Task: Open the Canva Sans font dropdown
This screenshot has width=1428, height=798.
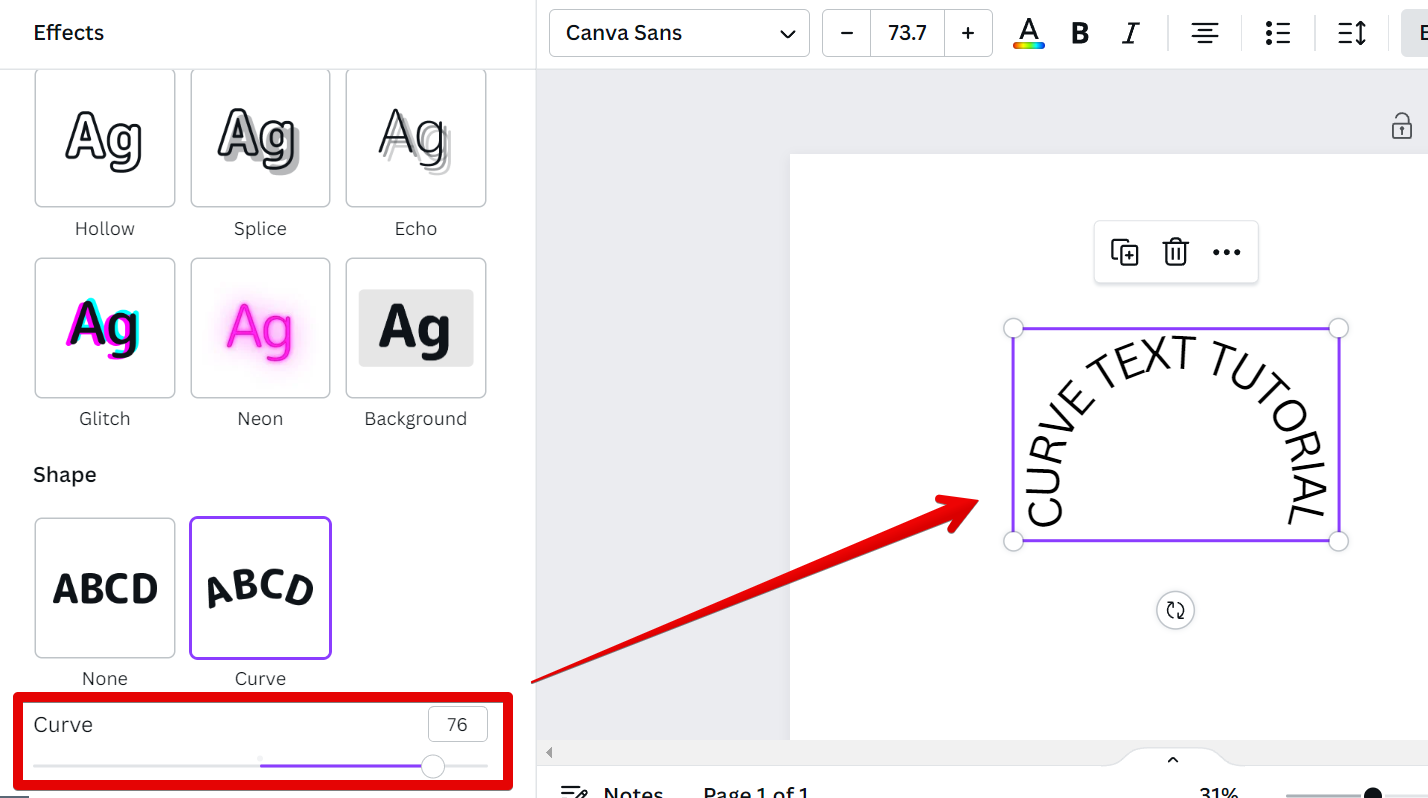Action: click(679, 33)
